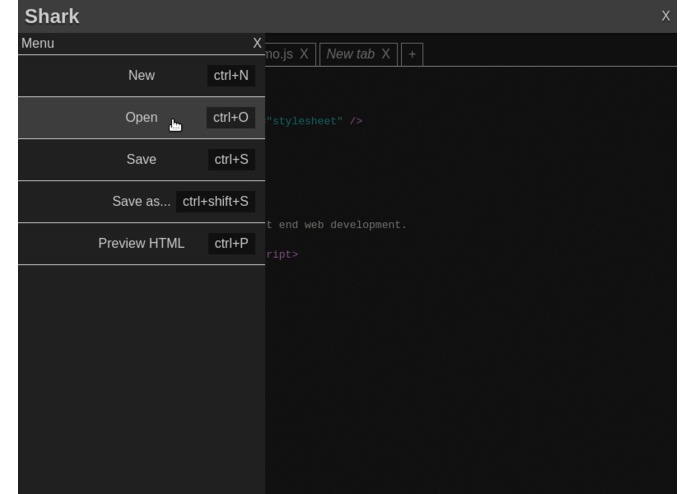Image resolution: width=695 pixels, height=494 pixels.
Task: Close the Menu panel with X
Action: coord(257,43)
